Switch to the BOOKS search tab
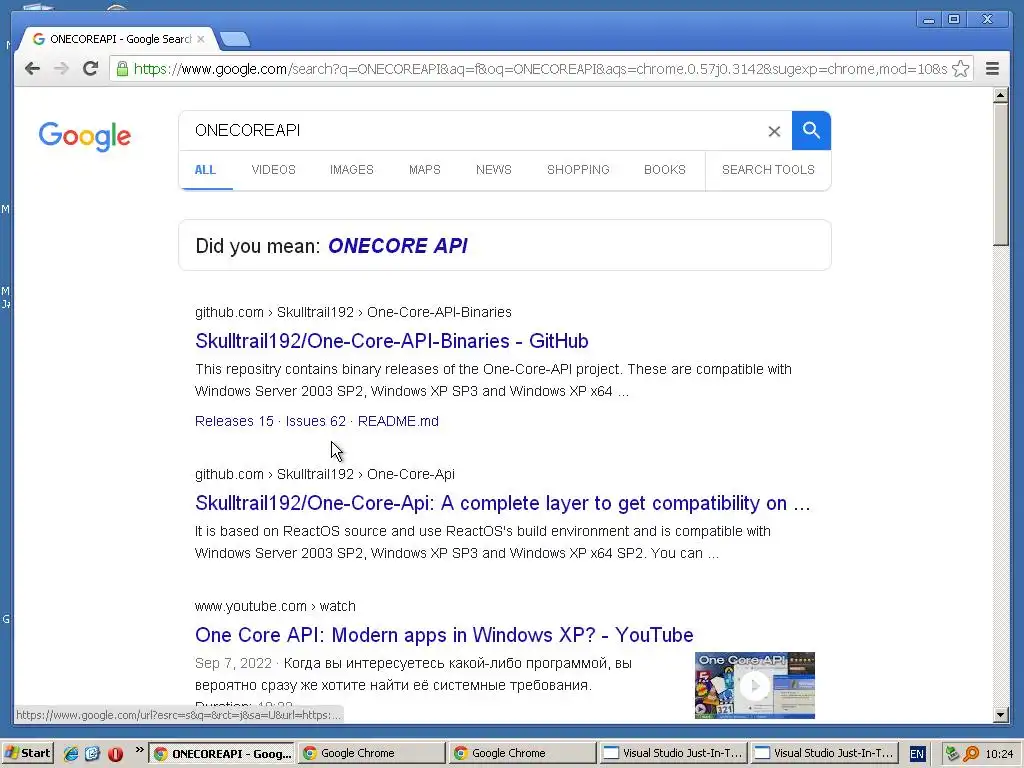 (664, 170)
